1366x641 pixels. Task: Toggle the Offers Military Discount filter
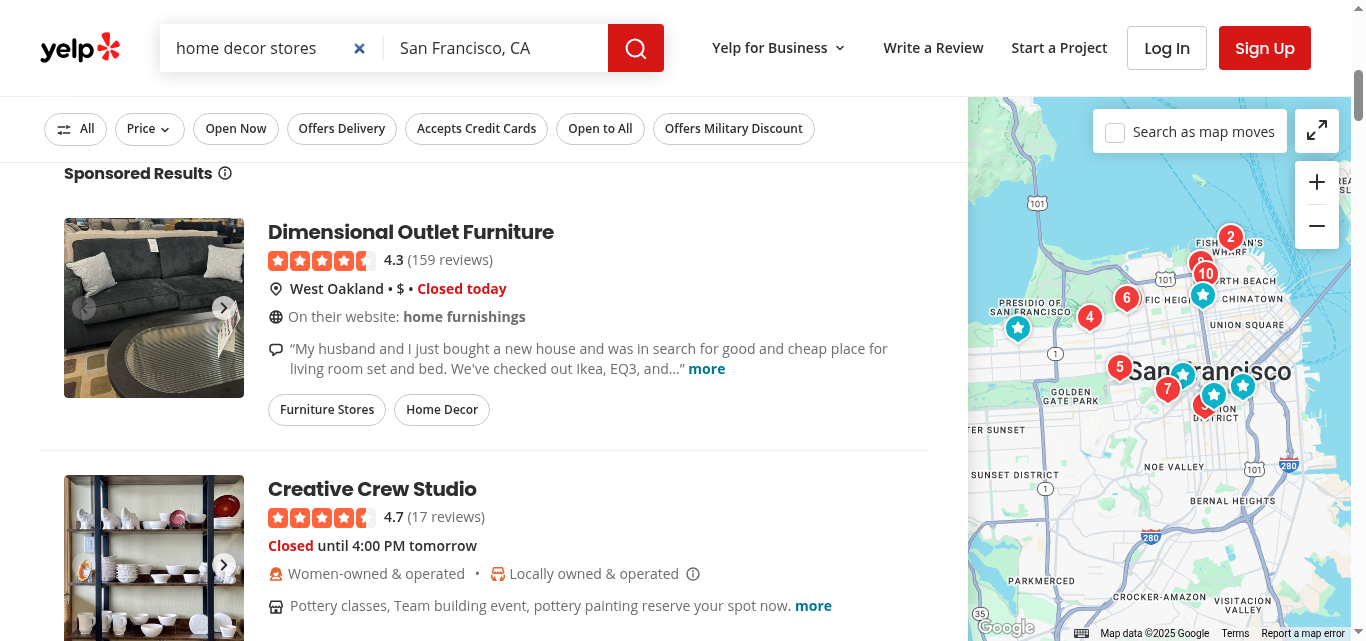(x=734, y=129)
